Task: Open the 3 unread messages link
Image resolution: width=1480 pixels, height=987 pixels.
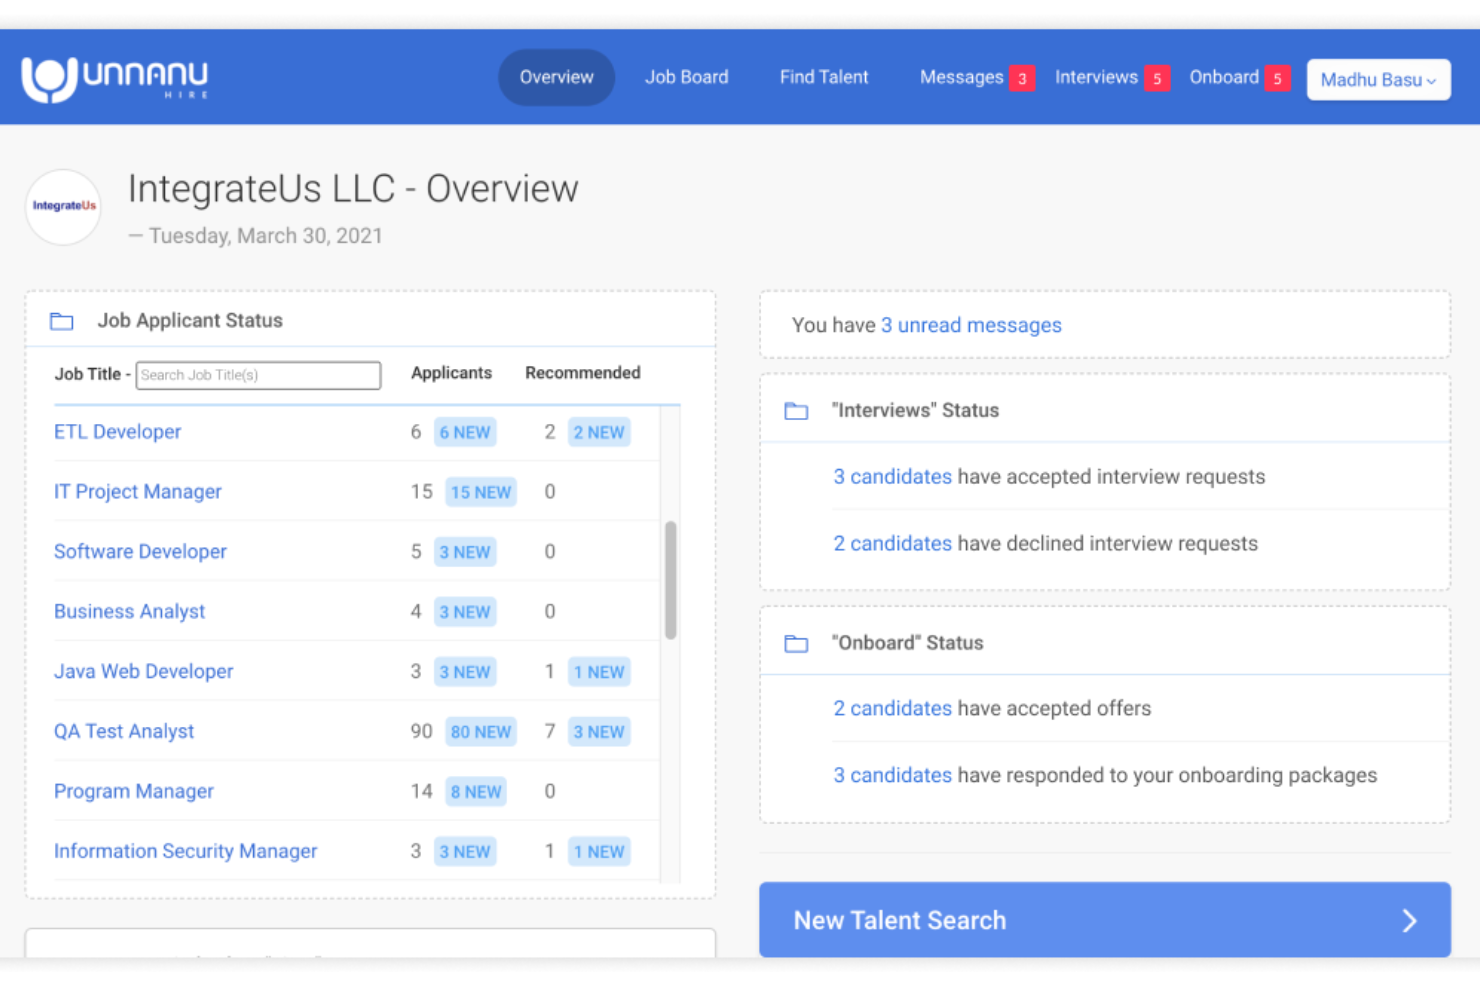Action: (971, 326)
